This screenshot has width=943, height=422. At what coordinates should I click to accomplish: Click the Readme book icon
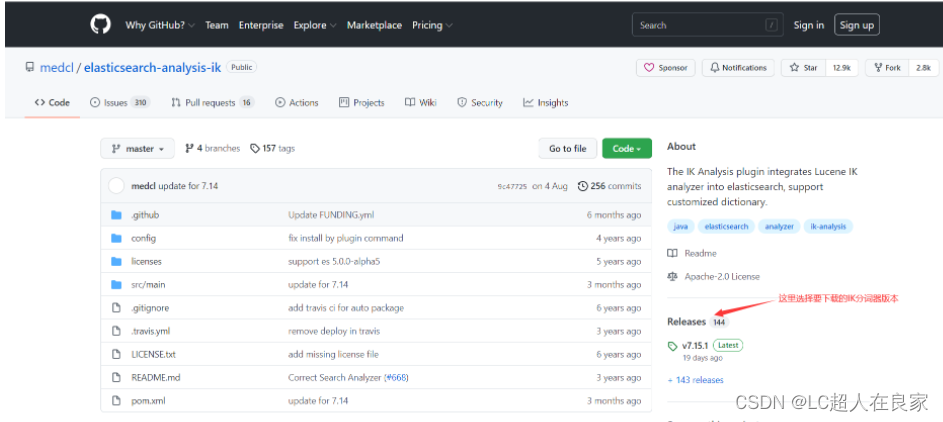point(672,253)
